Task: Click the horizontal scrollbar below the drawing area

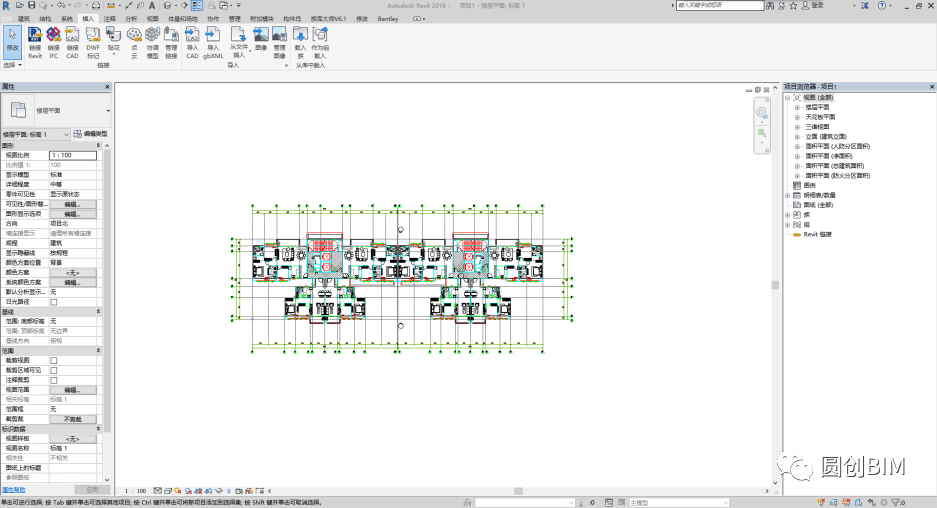Action: click(x=519, y=491)
